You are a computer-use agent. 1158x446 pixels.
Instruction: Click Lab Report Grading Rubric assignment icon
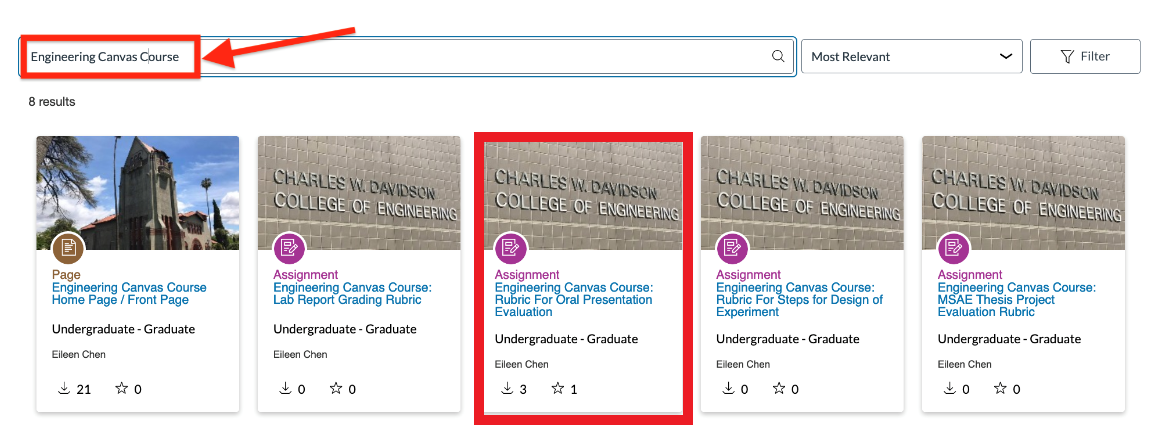290,248
